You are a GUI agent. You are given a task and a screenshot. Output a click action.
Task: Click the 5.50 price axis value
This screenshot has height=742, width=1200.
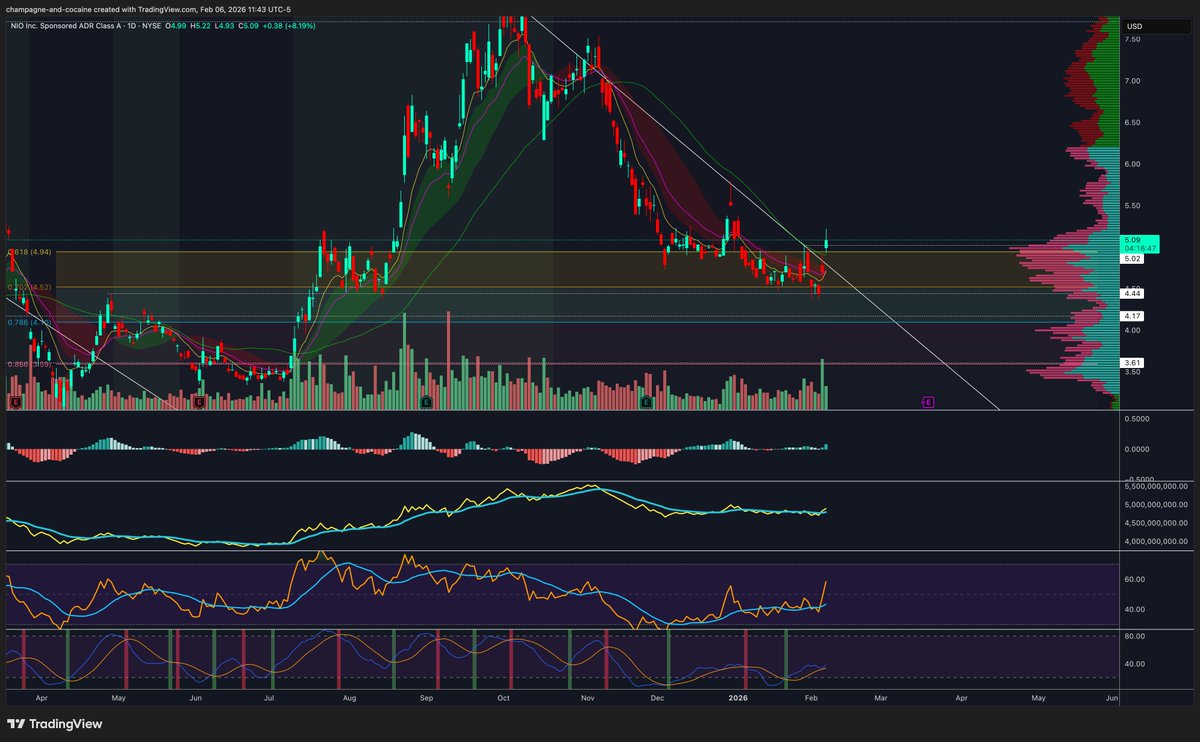coord(1132,205)
